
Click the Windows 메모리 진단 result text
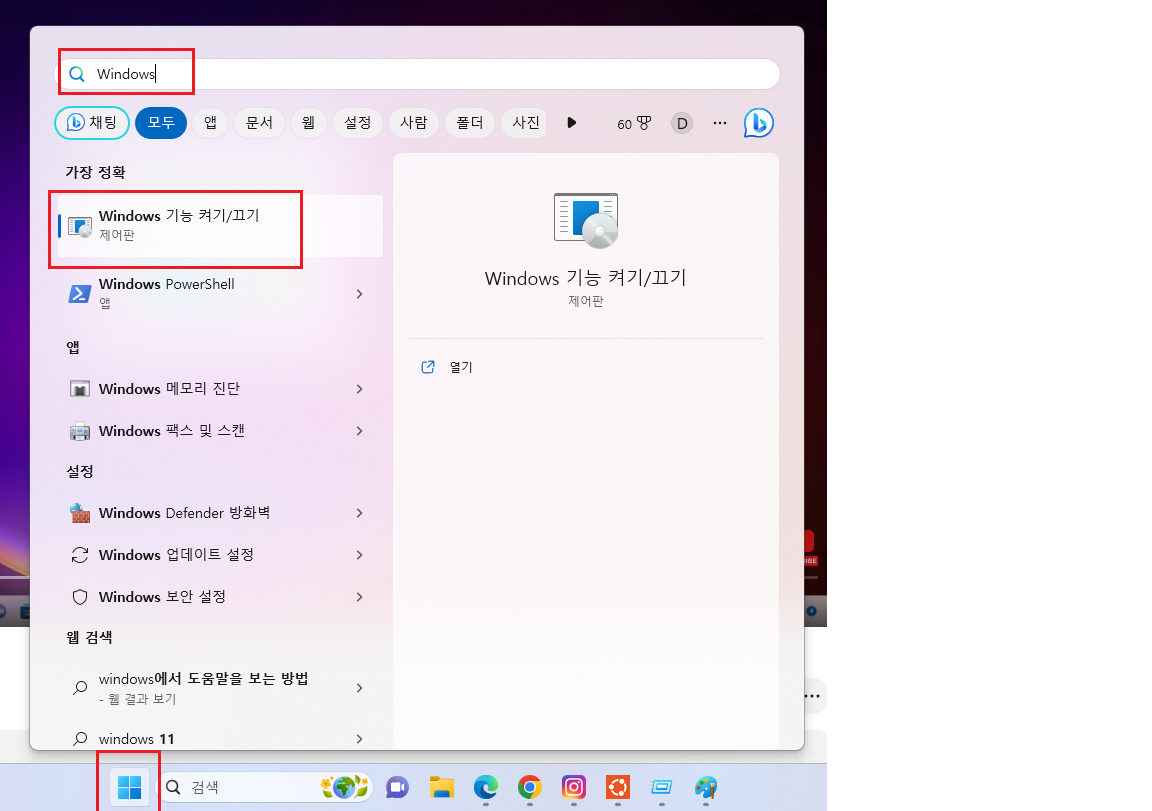pos(169,389)
